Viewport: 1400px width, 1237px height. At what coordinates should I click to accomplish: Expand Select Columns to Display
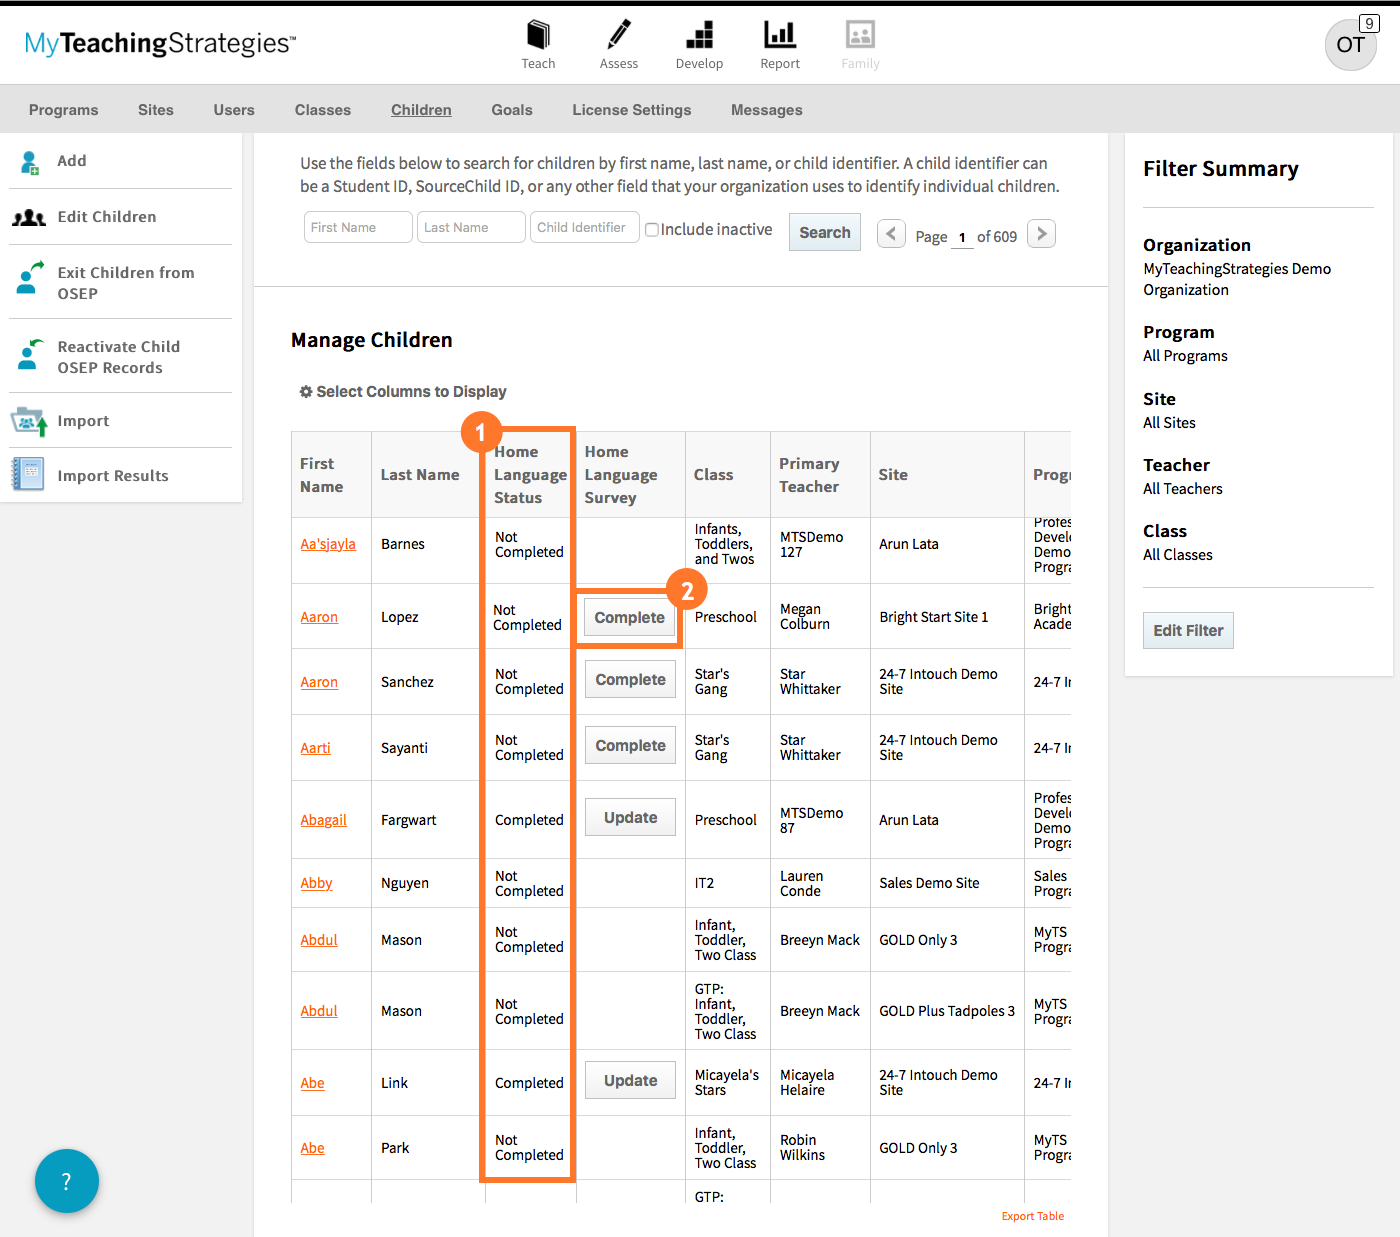(403, 392)
